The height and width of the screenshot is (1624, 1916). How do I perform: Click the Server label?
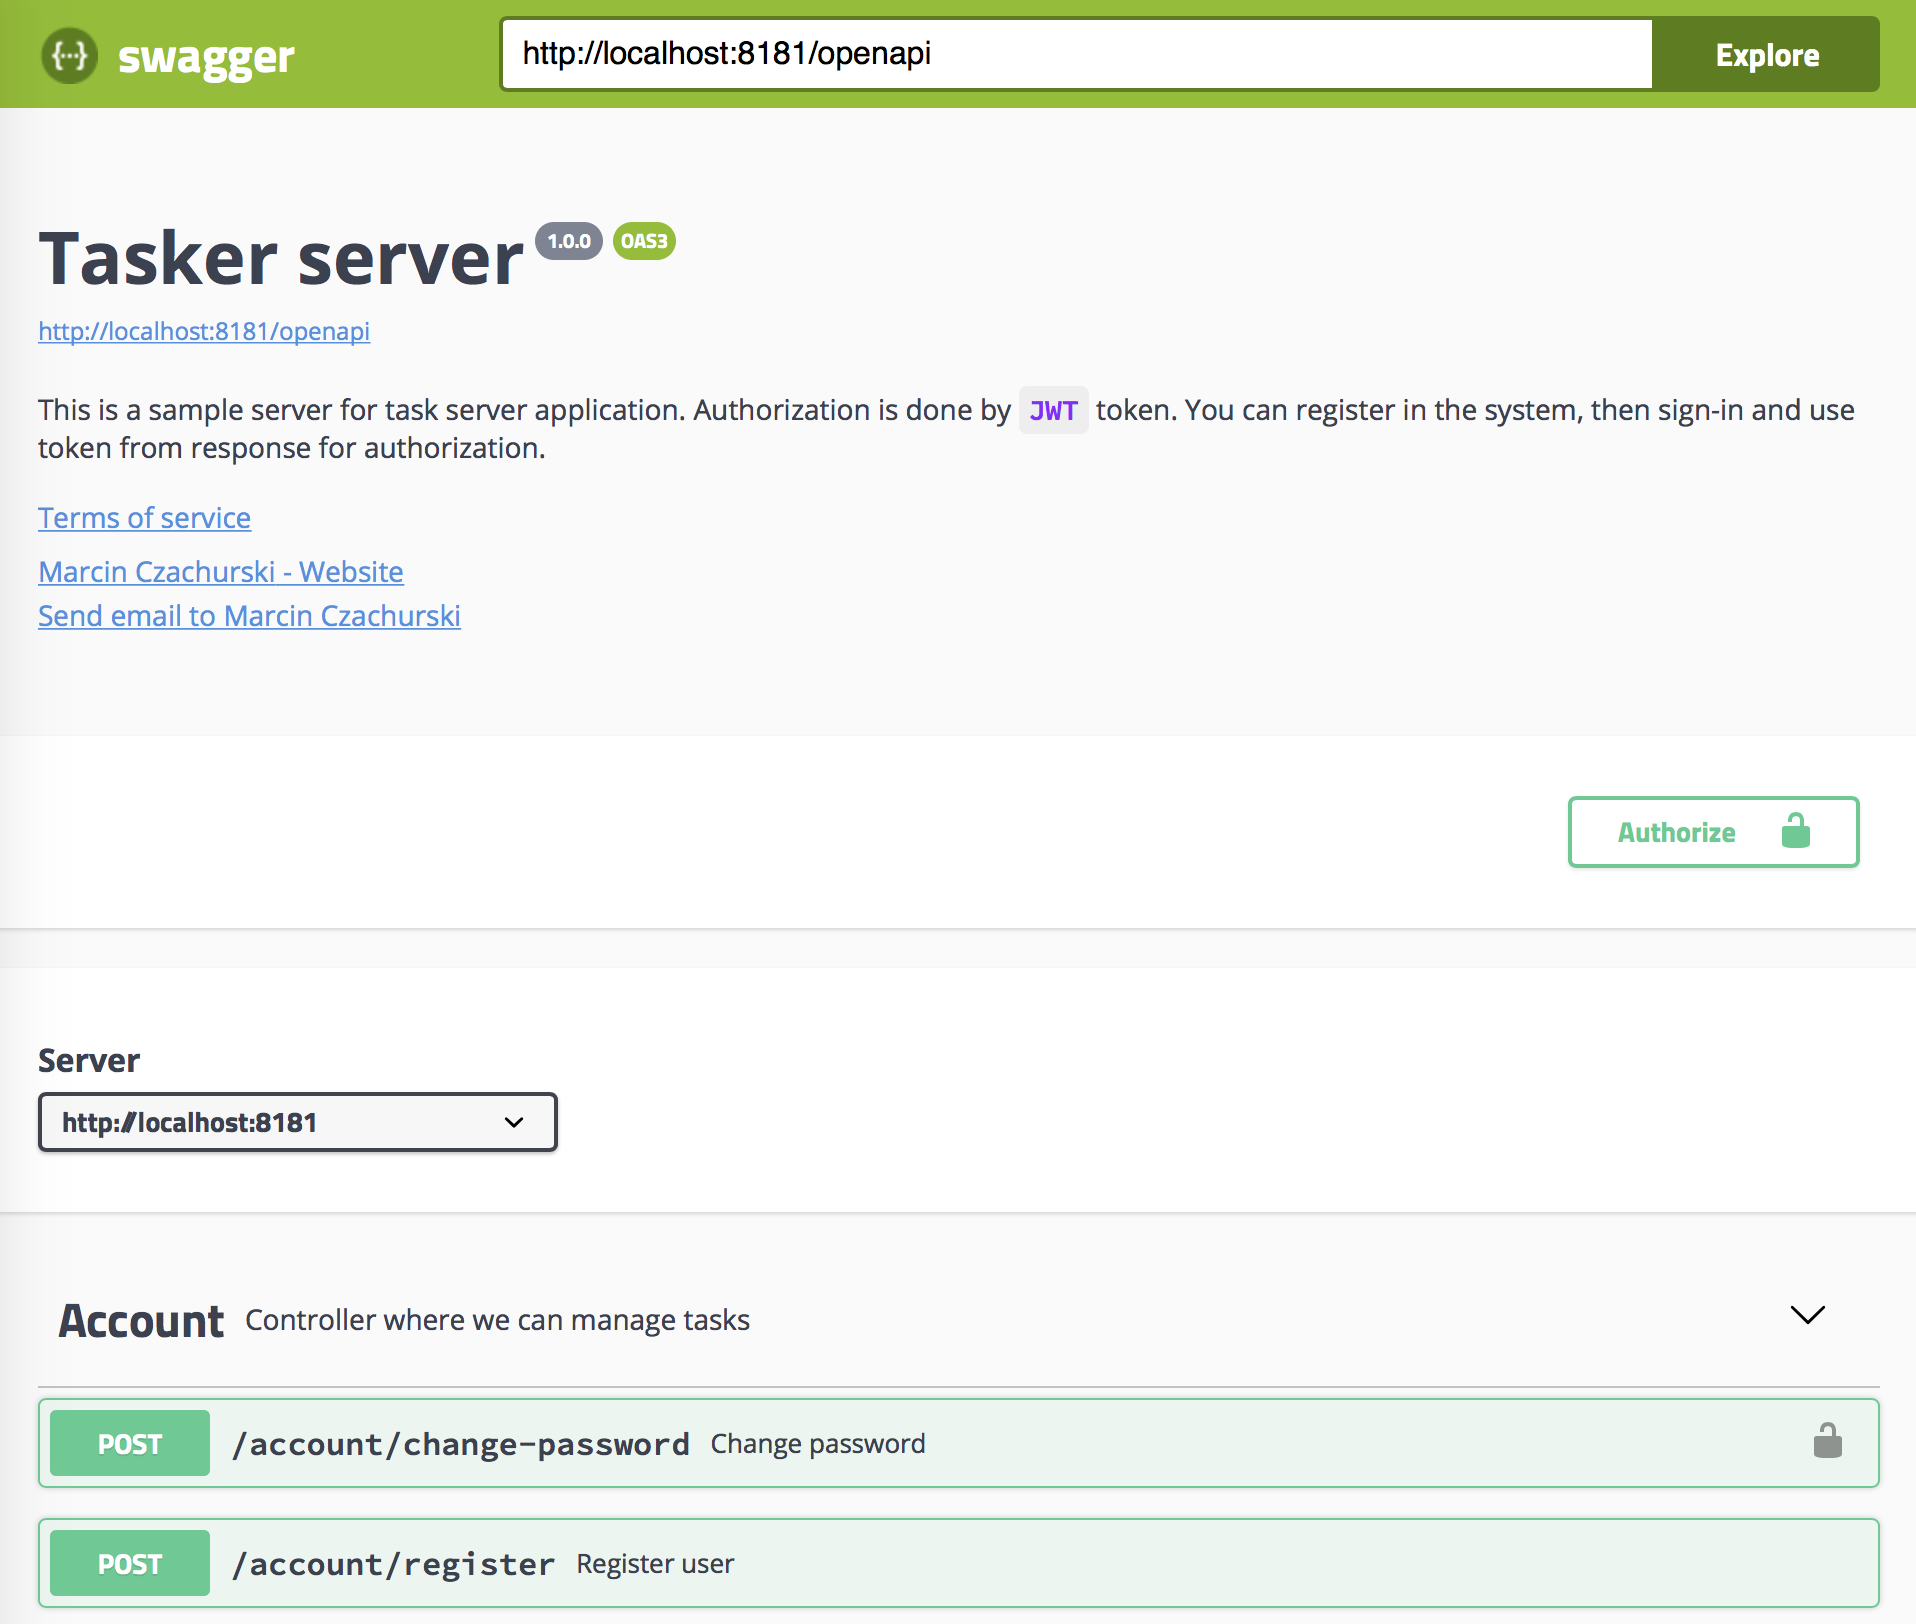(89, 1060)
